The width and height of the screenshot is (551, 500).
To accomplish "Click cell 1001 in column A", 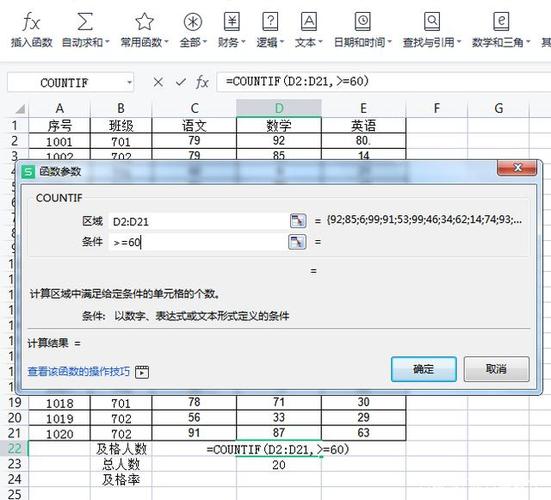I will [x=59, y=142].
